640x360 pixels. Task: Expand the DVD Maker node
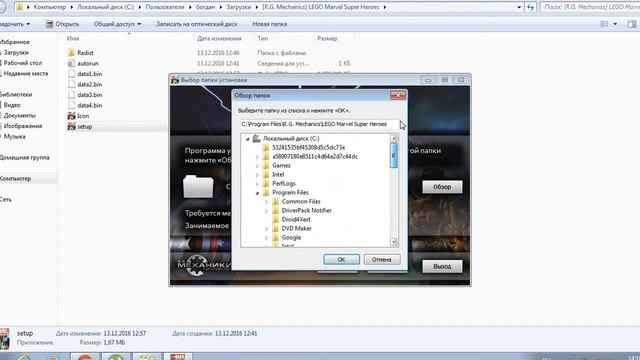click(267, 229)
